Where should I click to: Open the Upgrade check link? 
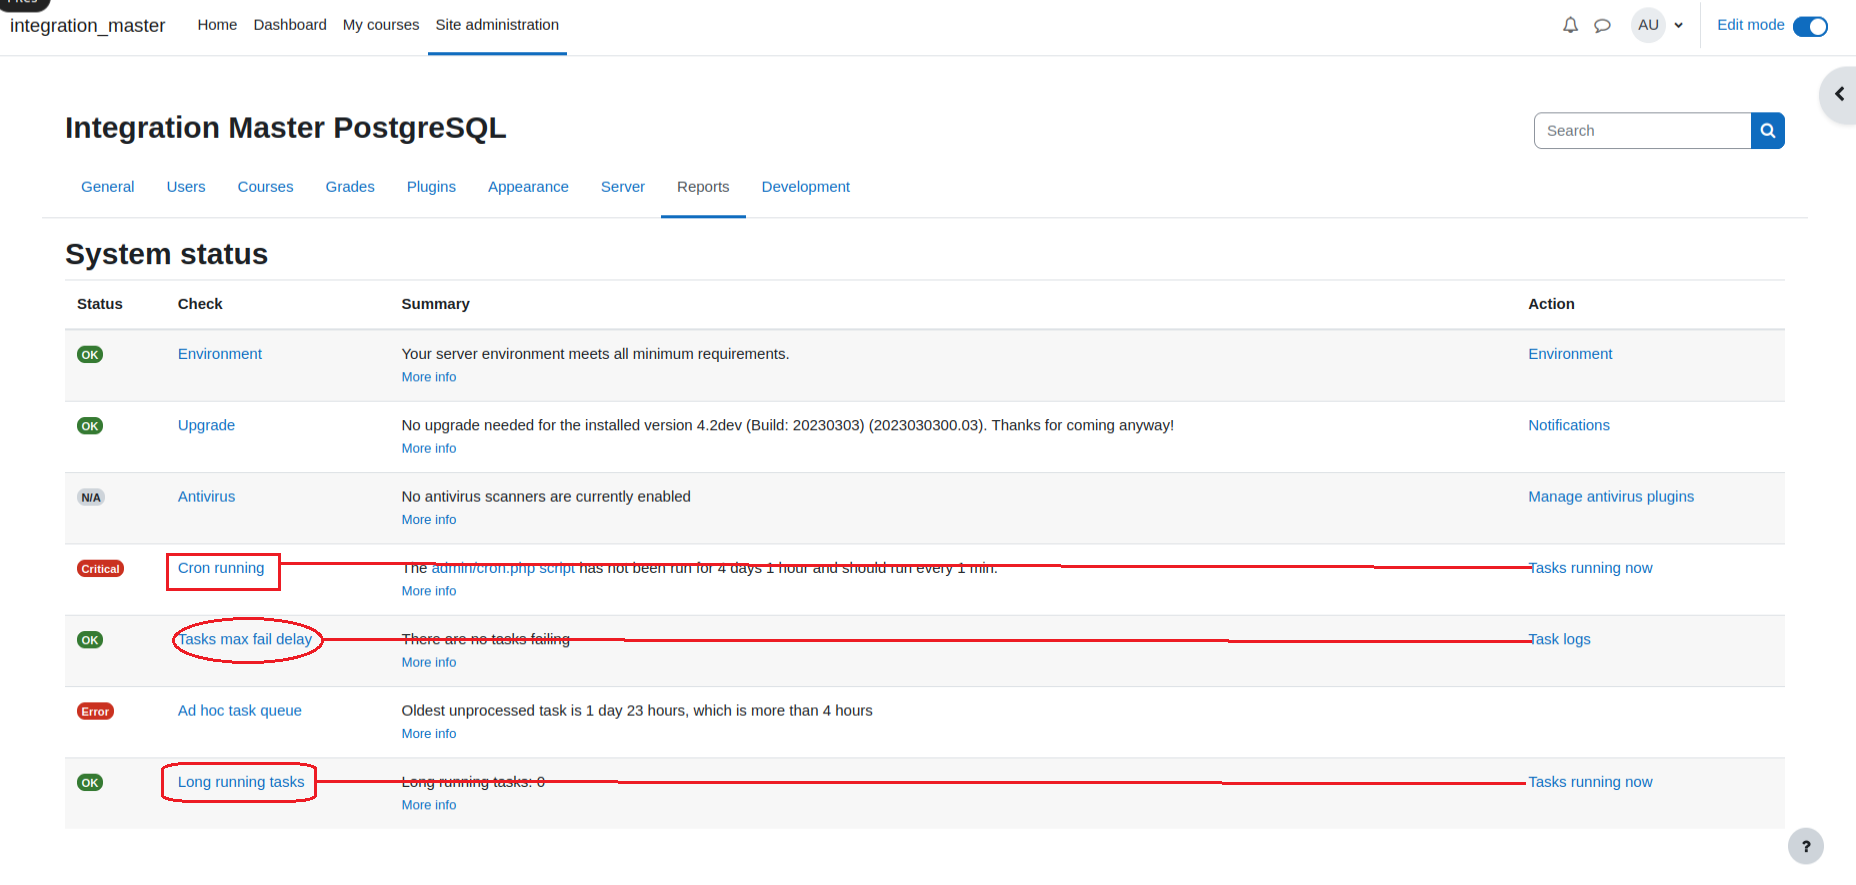(206, 425)
